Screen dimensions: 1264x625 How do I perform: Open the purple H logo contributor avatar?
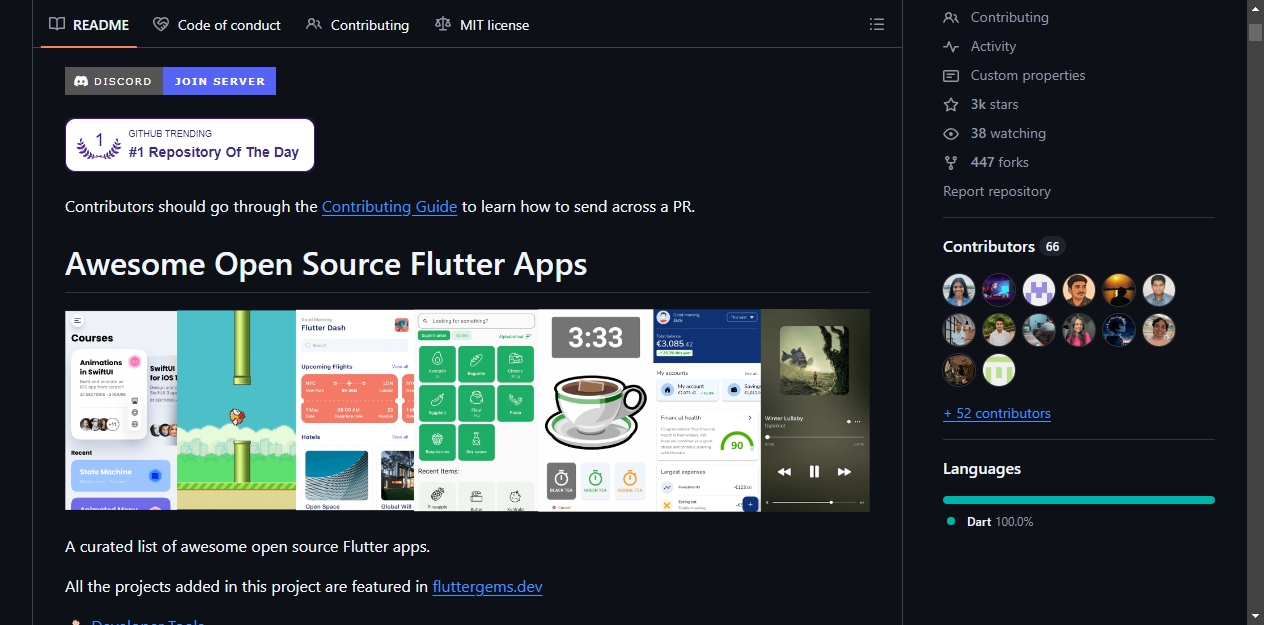[1039, 290]
